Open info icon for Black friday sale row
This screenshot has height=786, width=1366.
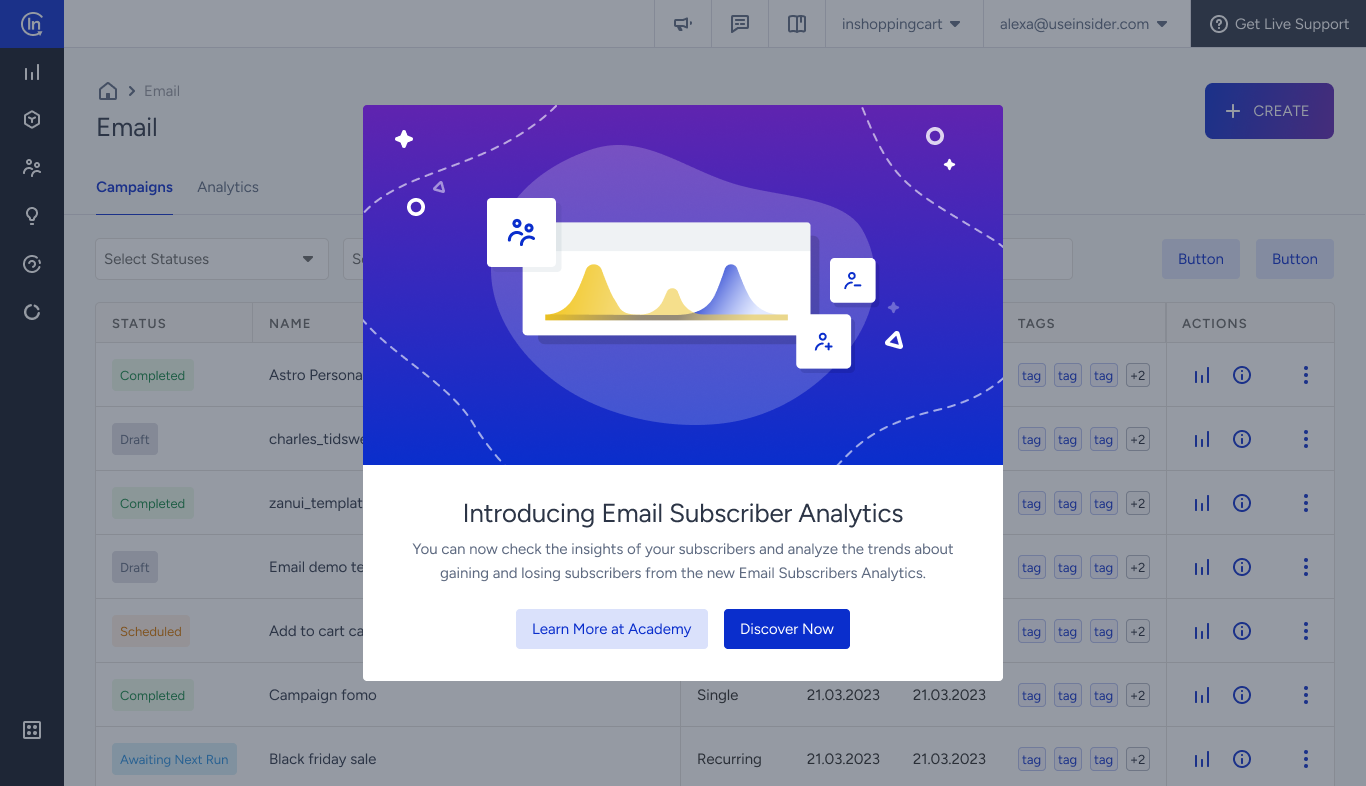point(1242,759)
